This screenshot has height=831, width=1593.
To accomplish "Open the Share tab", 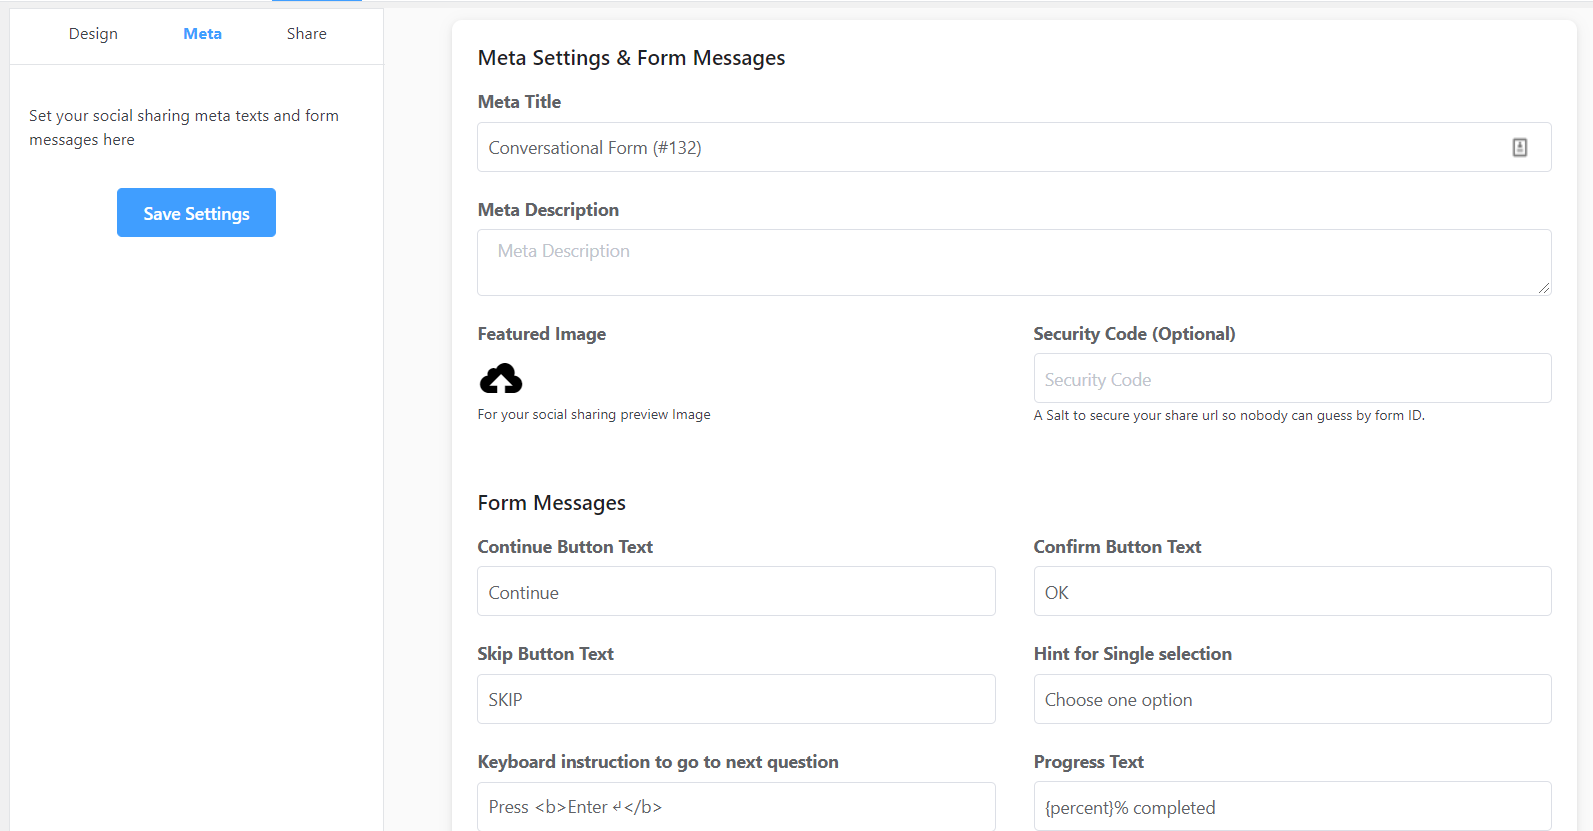I will [306, 34].
